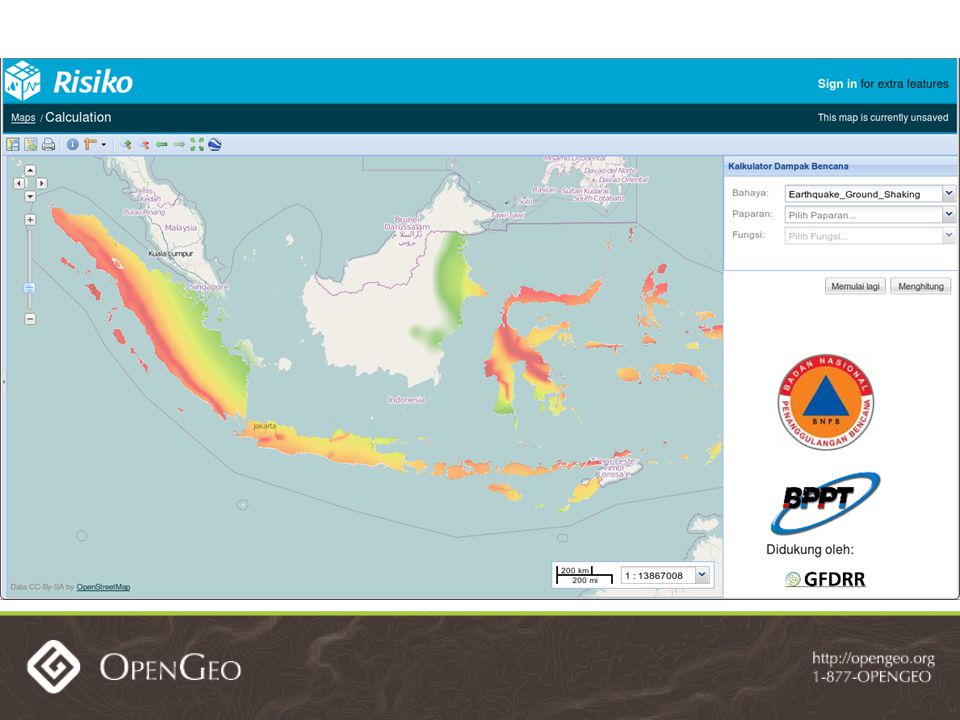960x720 pixels.
Task: Click the Earthquake_Ground_Shaking hazard field
Action: [863, 194]
